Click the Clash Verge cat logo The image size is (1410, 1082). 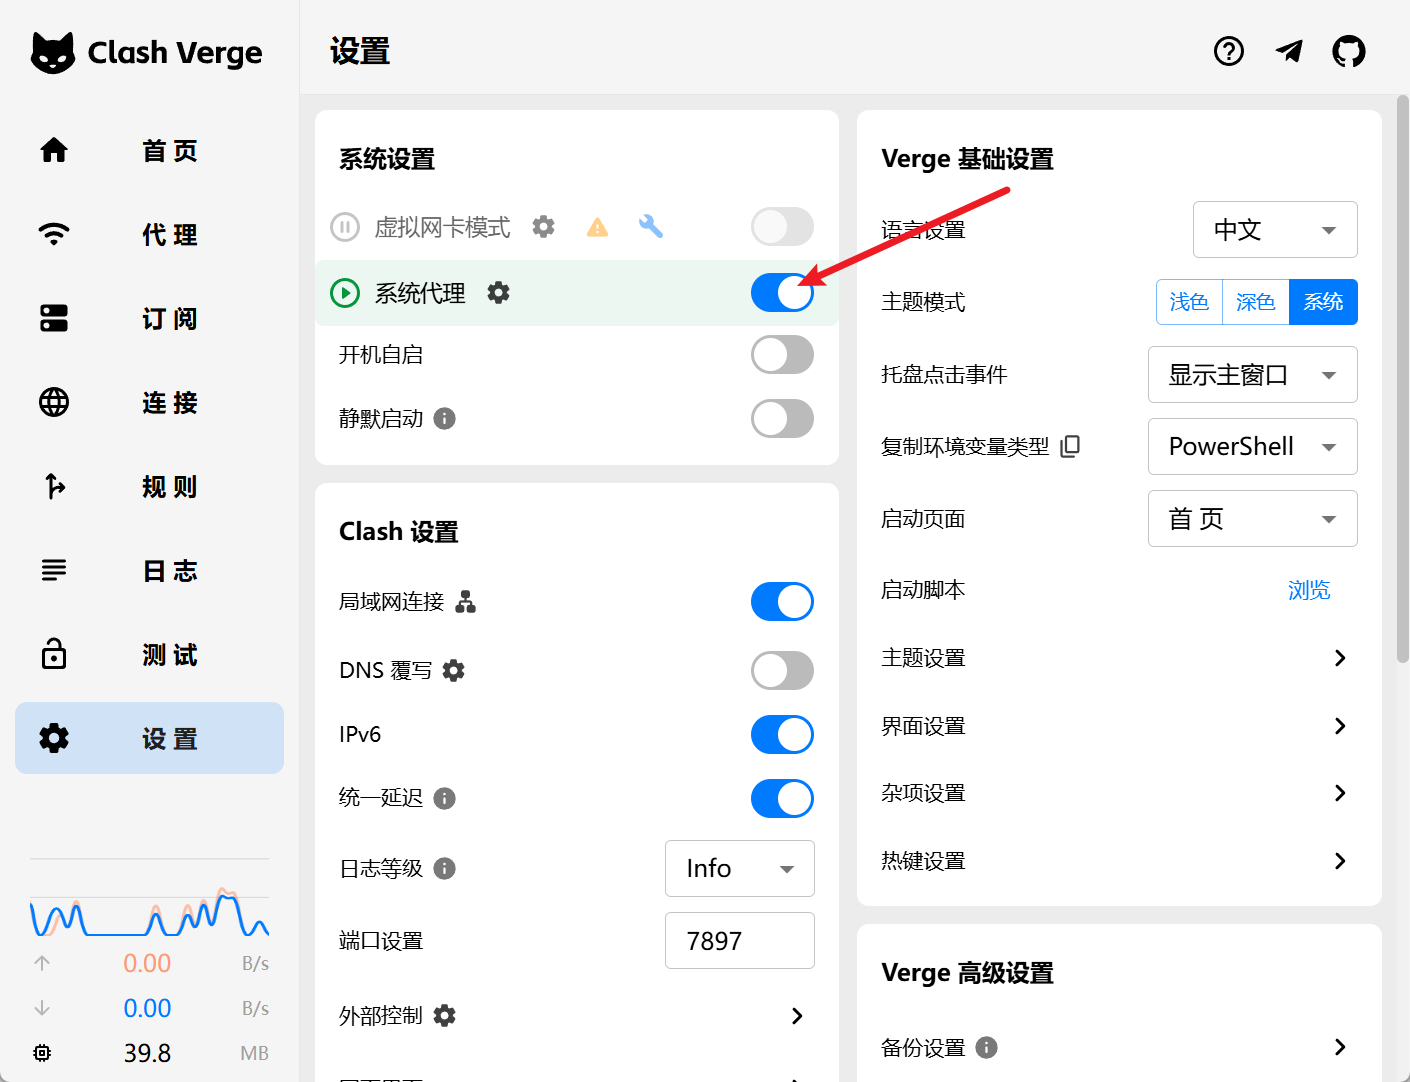[53, 52]
